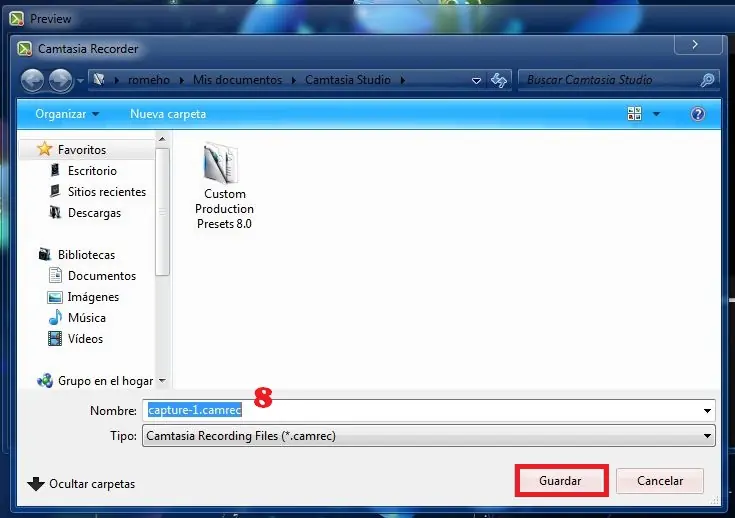This screenshot has height=518, width=735.
Task: Click the address bar root folder icon
Action: pyautogui.click(x=99, y=80)
